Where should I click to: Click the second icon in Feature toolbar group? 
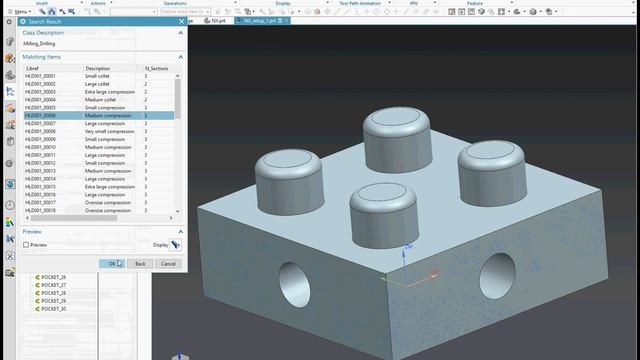click(x=462, y=12)
